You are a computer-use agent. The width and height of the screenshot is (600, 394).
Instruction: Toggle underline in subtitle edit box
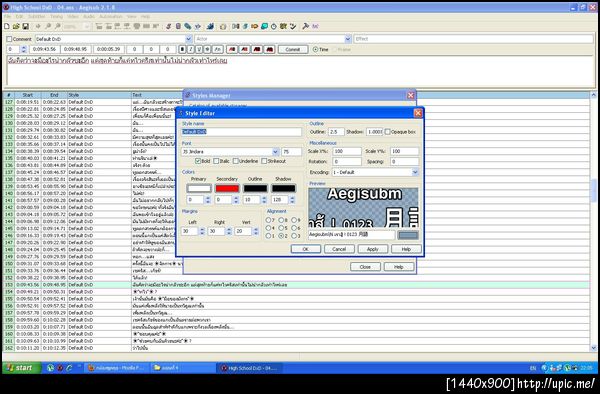[199, 49]
